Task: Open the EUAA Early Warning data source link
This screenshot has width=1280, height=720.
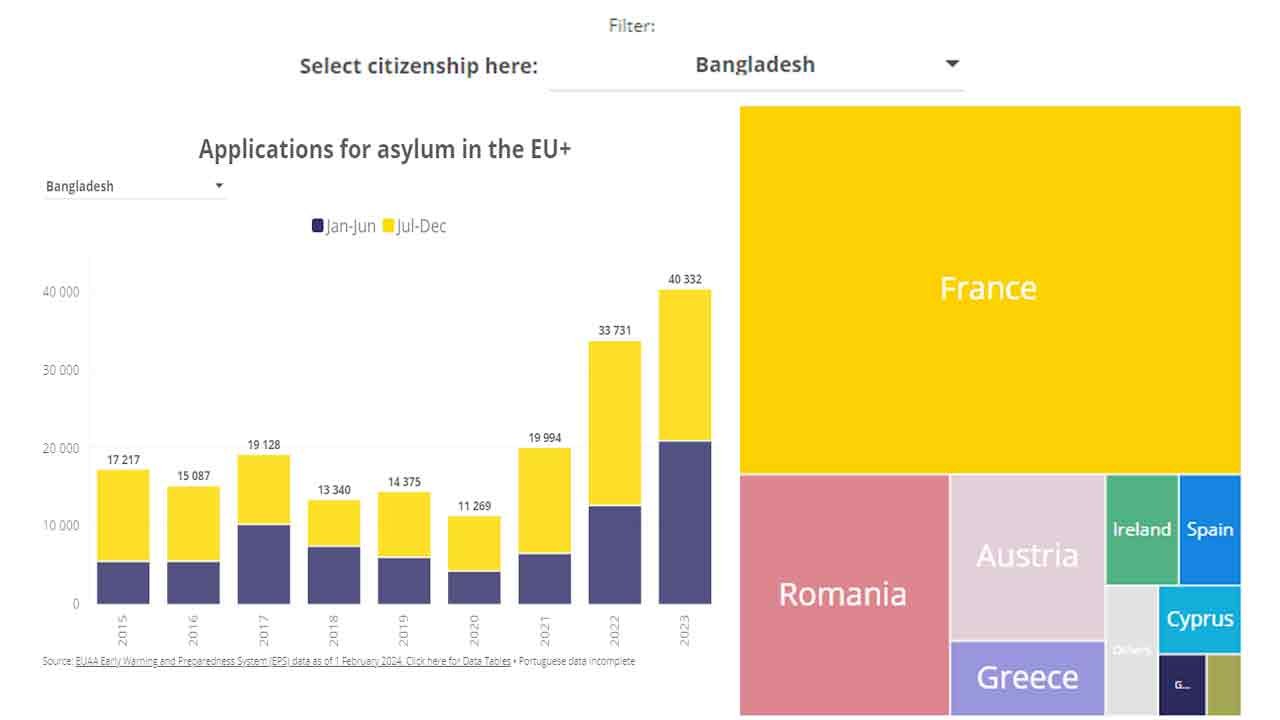Action: 293,661
